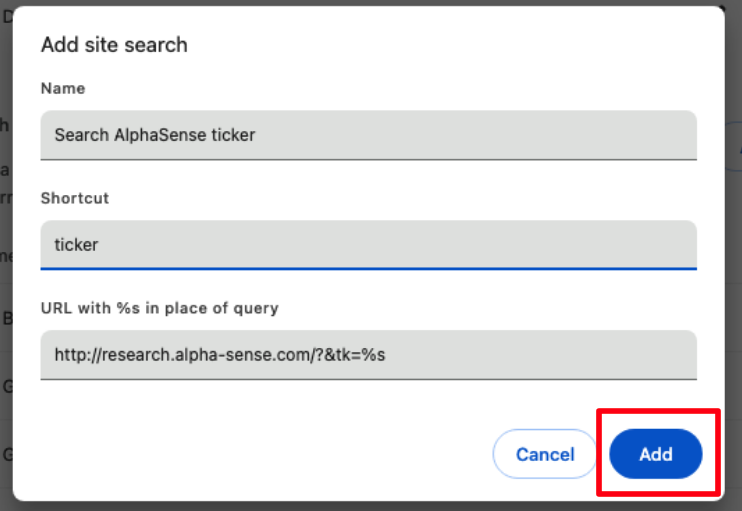Click the 'Search AlphaSense ticker' text
Viewport: 742px width, 511px height.
(155, 135)
